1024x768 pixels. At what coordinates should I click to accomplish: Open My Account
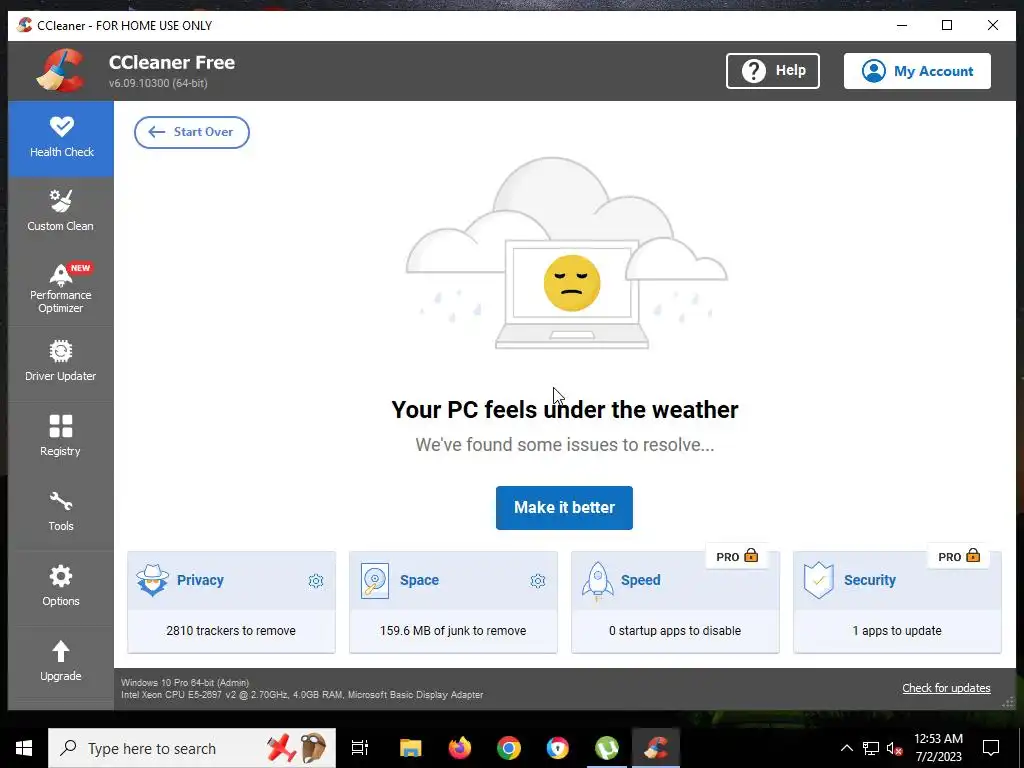point(917,71)
